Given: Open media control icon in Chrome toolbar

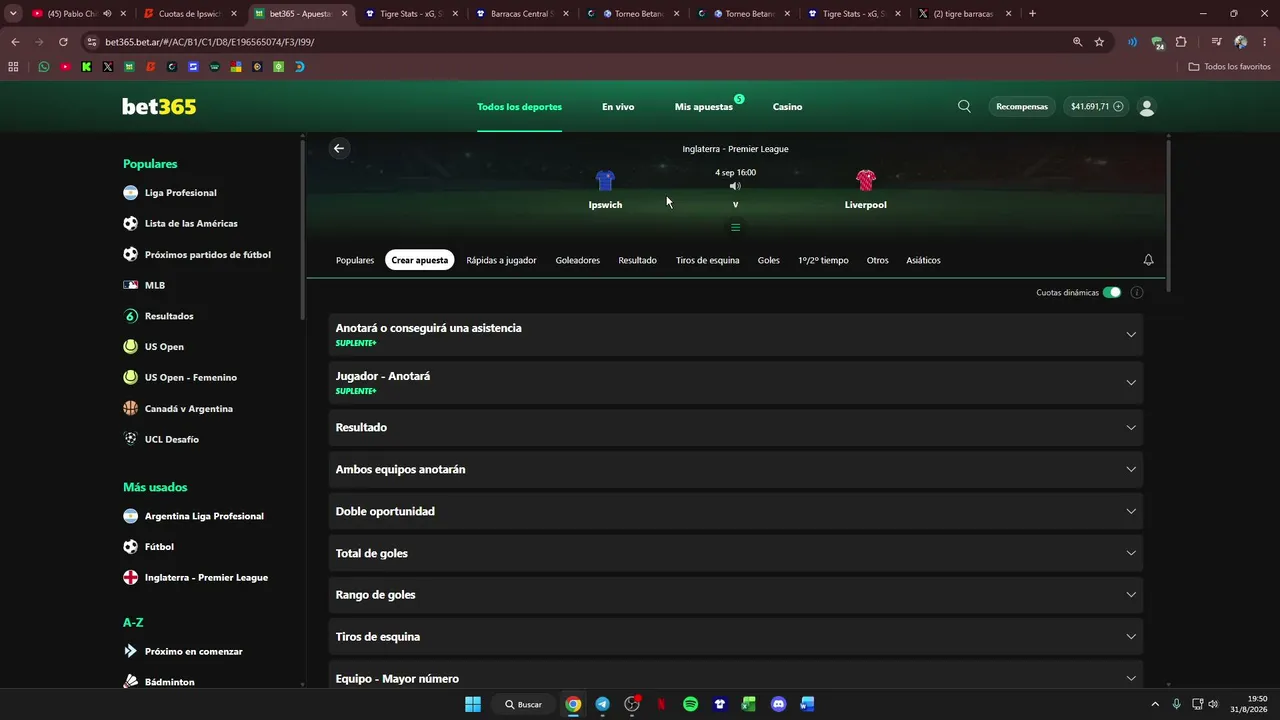Looking at the screenshot, I should 1216,42.
